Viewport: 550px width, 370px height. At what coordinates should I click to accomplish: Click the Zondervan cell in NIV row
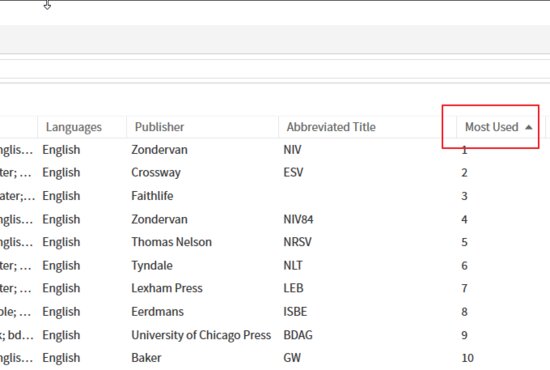click(x=159, y=150)
